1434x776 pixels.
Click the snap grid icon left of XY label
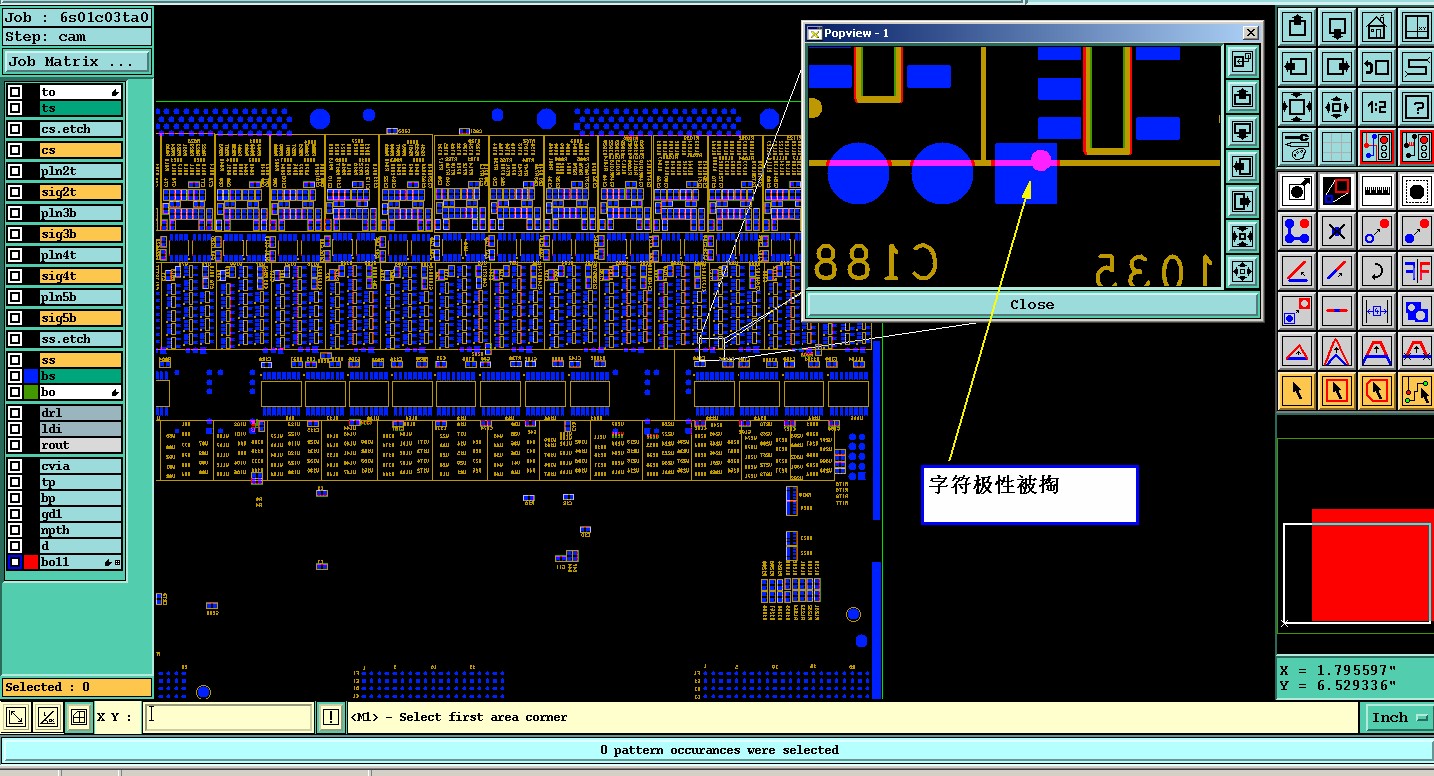[79, 717]
